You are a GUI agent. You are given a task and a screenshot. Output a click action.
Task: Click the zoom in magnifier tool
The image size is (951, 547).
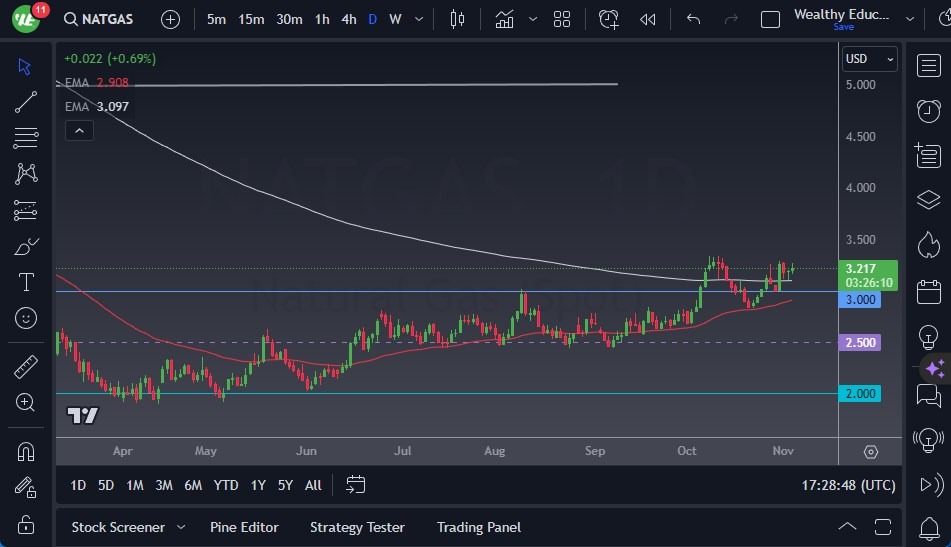point(26,402)
